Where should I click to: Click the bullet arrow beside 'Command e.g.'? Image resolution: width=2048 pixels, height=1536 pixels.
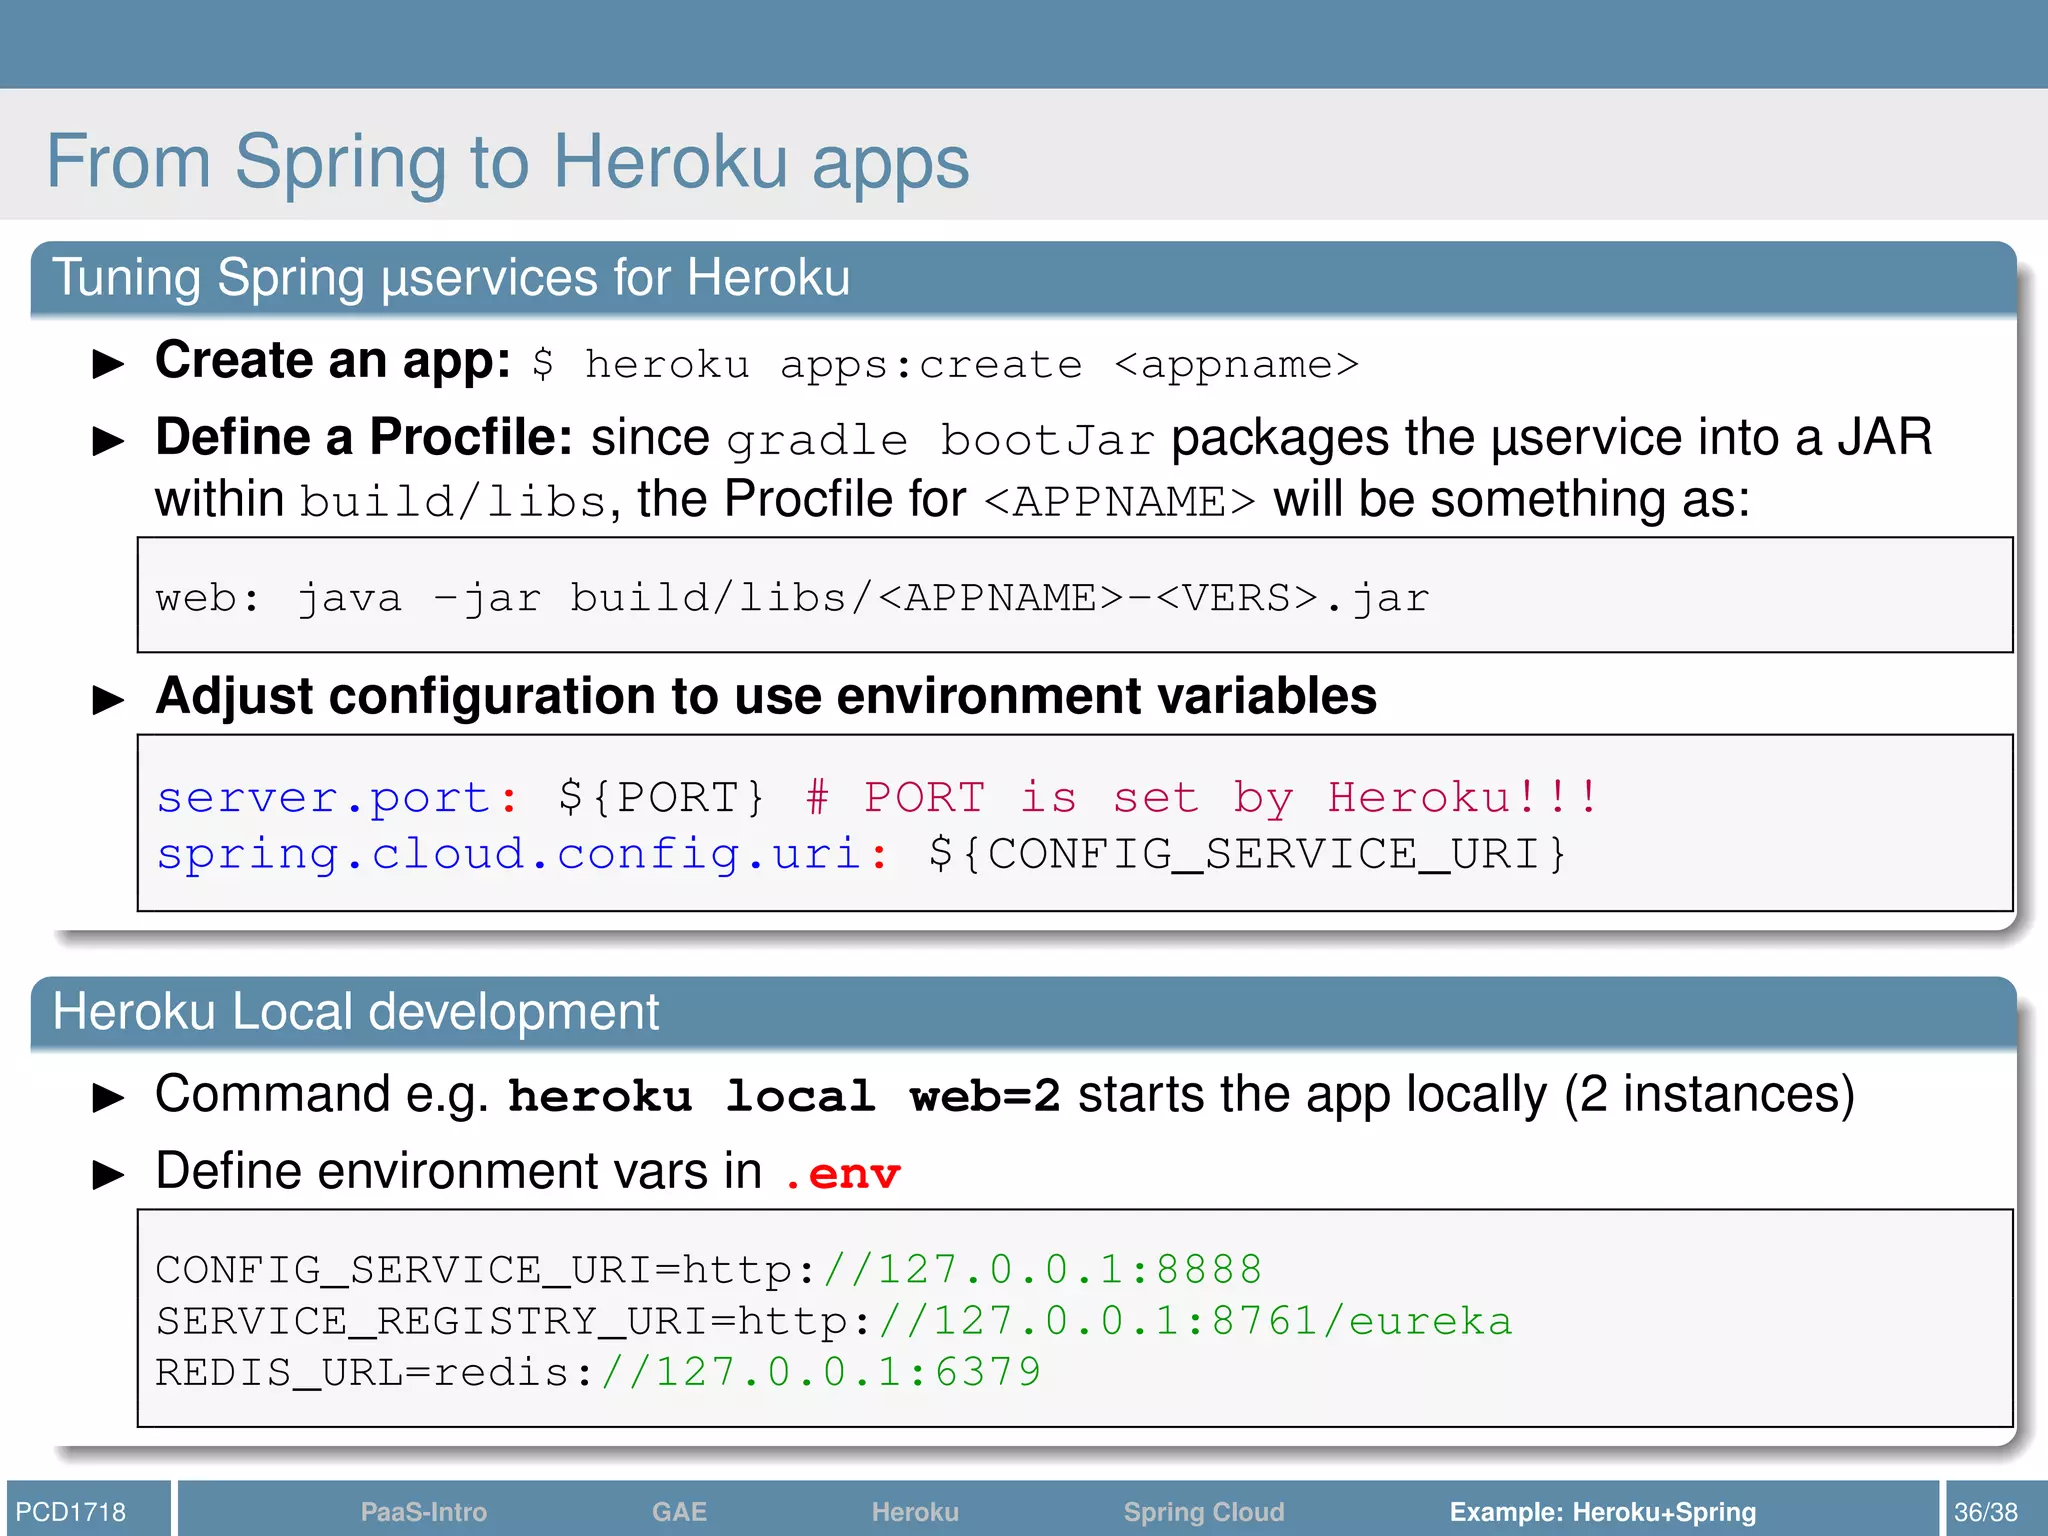tap(108, 1098)
